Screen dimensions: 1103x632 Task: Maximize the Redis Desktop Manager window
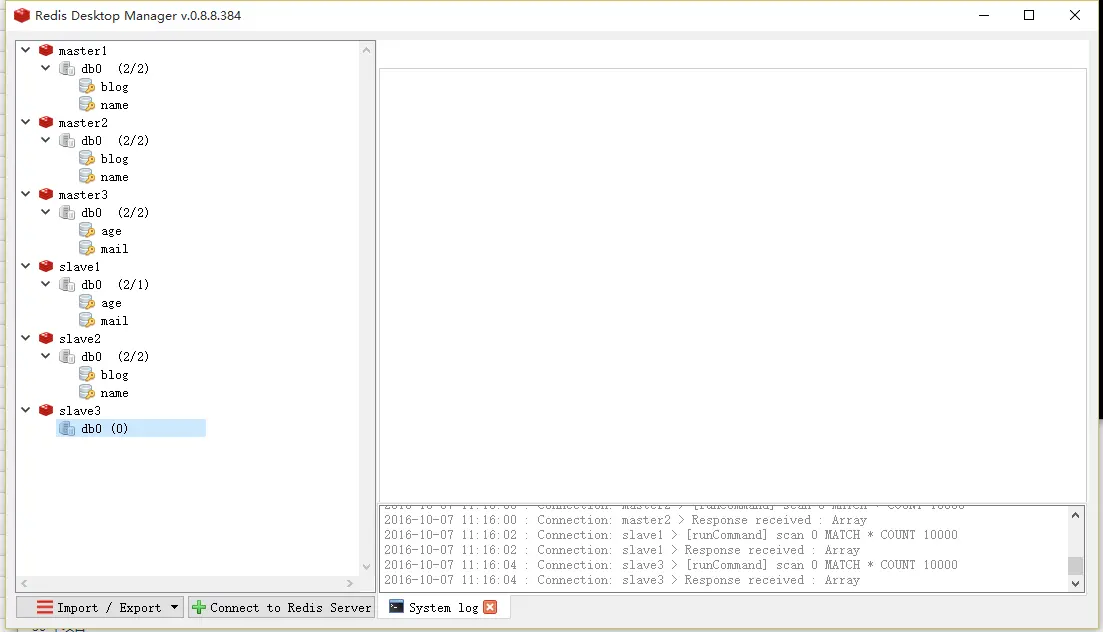pos(1028,15)
